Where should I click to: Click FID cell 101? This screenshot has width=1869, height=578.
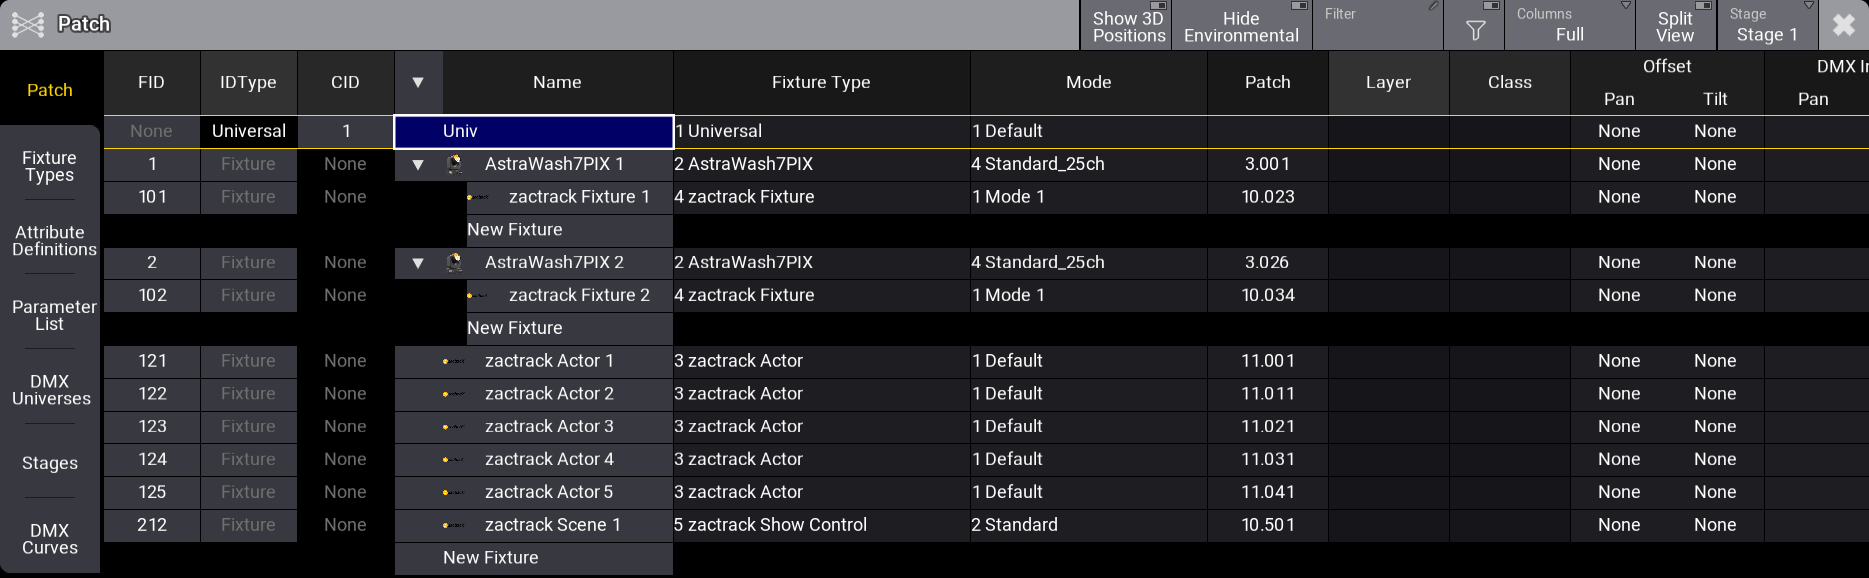tap(152, 197)
